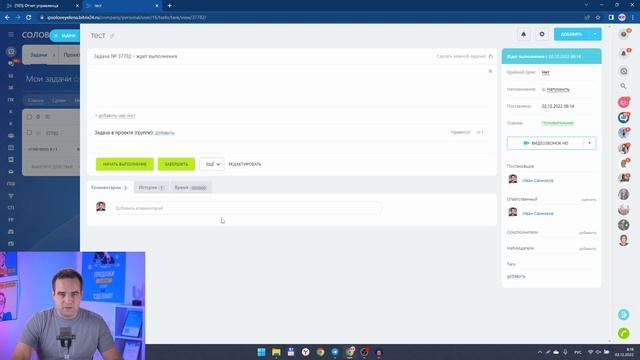
Task: Open a new browser tab with plus icon
Action: [169, 6]
